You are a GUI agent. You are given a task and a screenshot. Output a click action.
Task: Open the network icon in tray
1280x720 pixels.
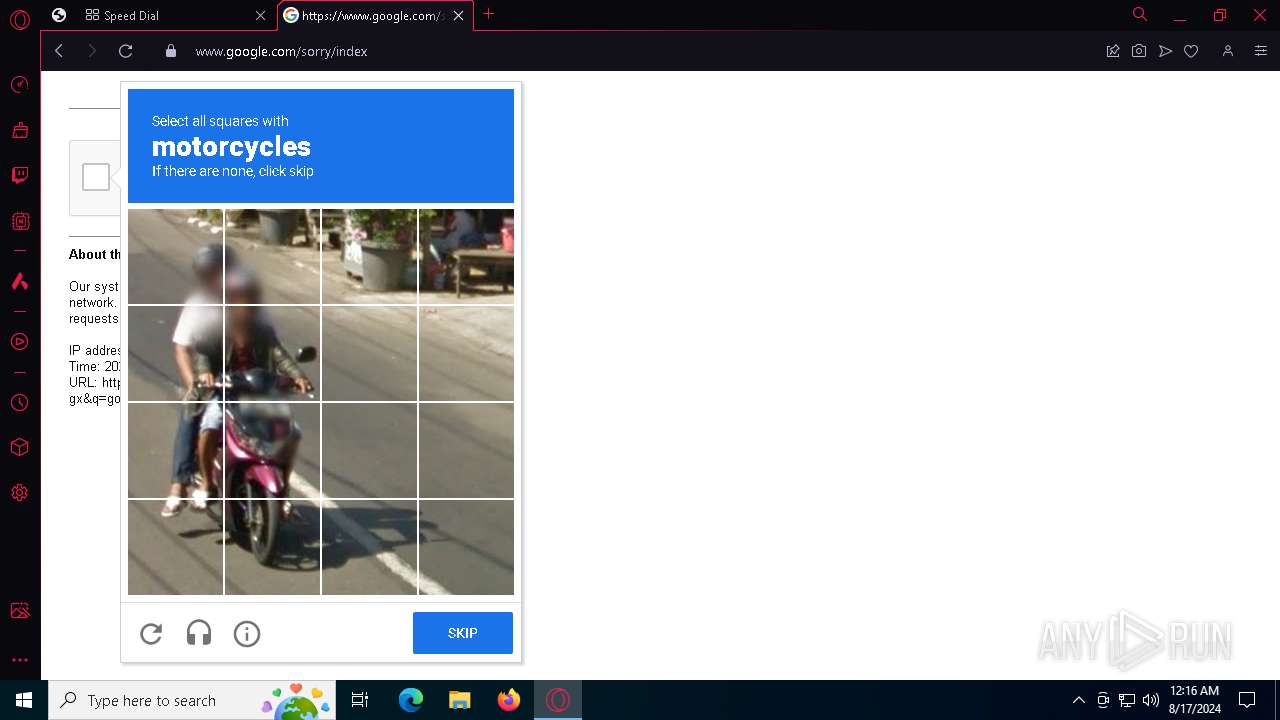click(1127, 700)
